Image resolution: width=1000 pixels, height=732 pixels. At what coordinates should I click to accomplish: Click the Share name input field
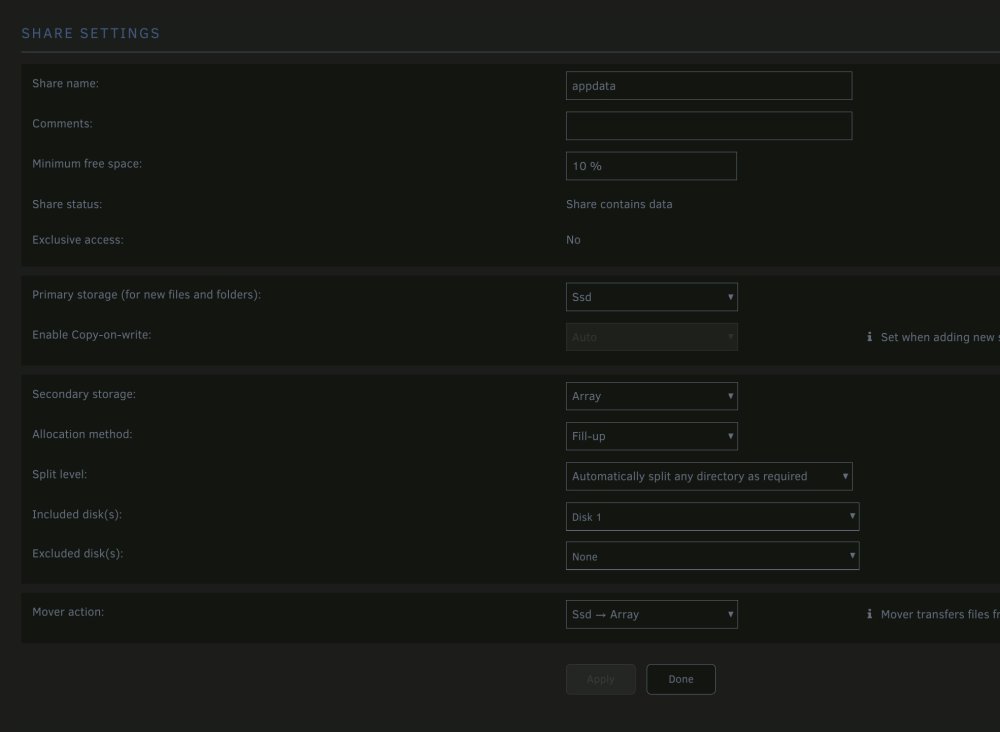(709, 85)
